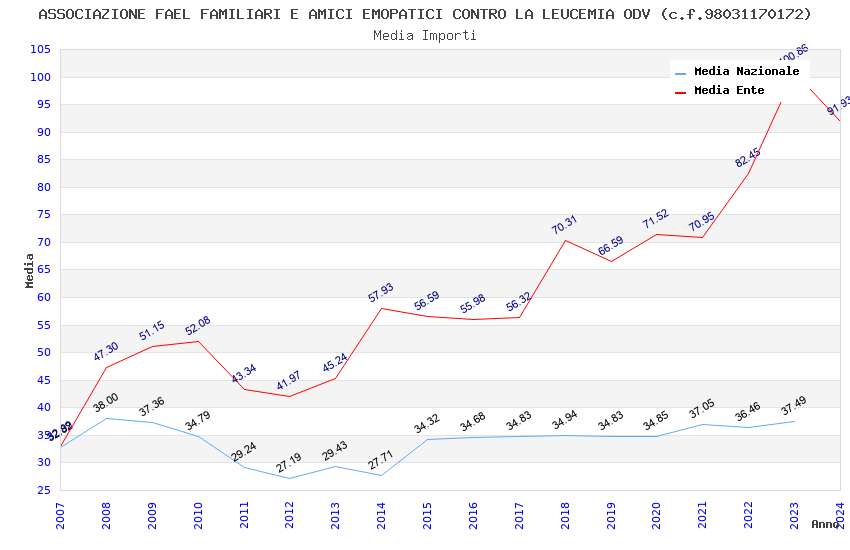Viewport: 850px width, 550px height.
Task: Click the 34.79 data label
Action: [x=198, y=420]
